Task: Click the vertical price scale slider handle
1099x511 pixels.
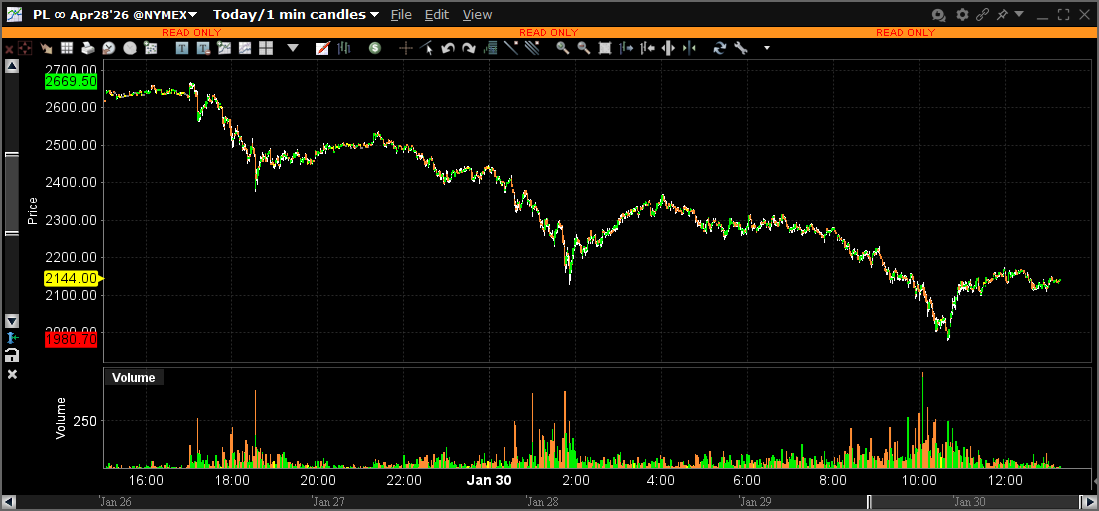Action: pos(12,194)
